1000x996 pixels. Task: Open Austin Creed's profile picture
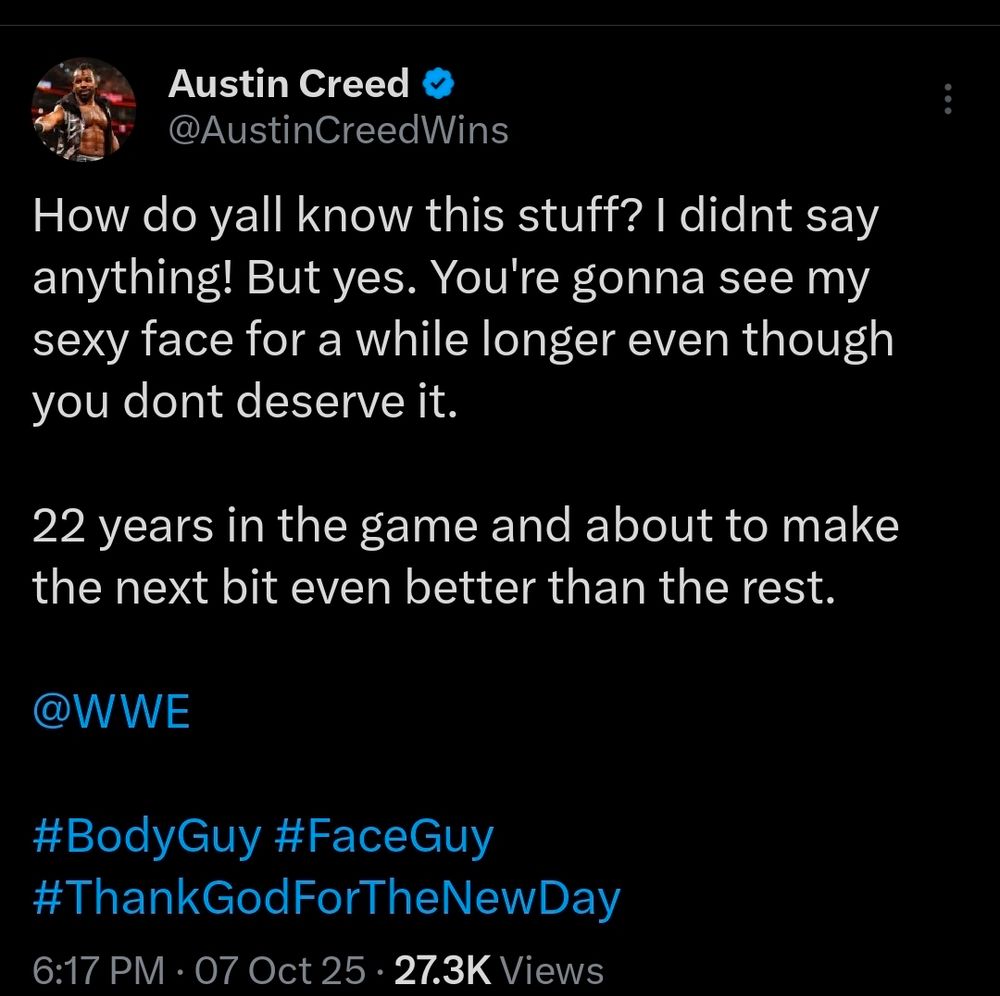(x=84, y=110)
